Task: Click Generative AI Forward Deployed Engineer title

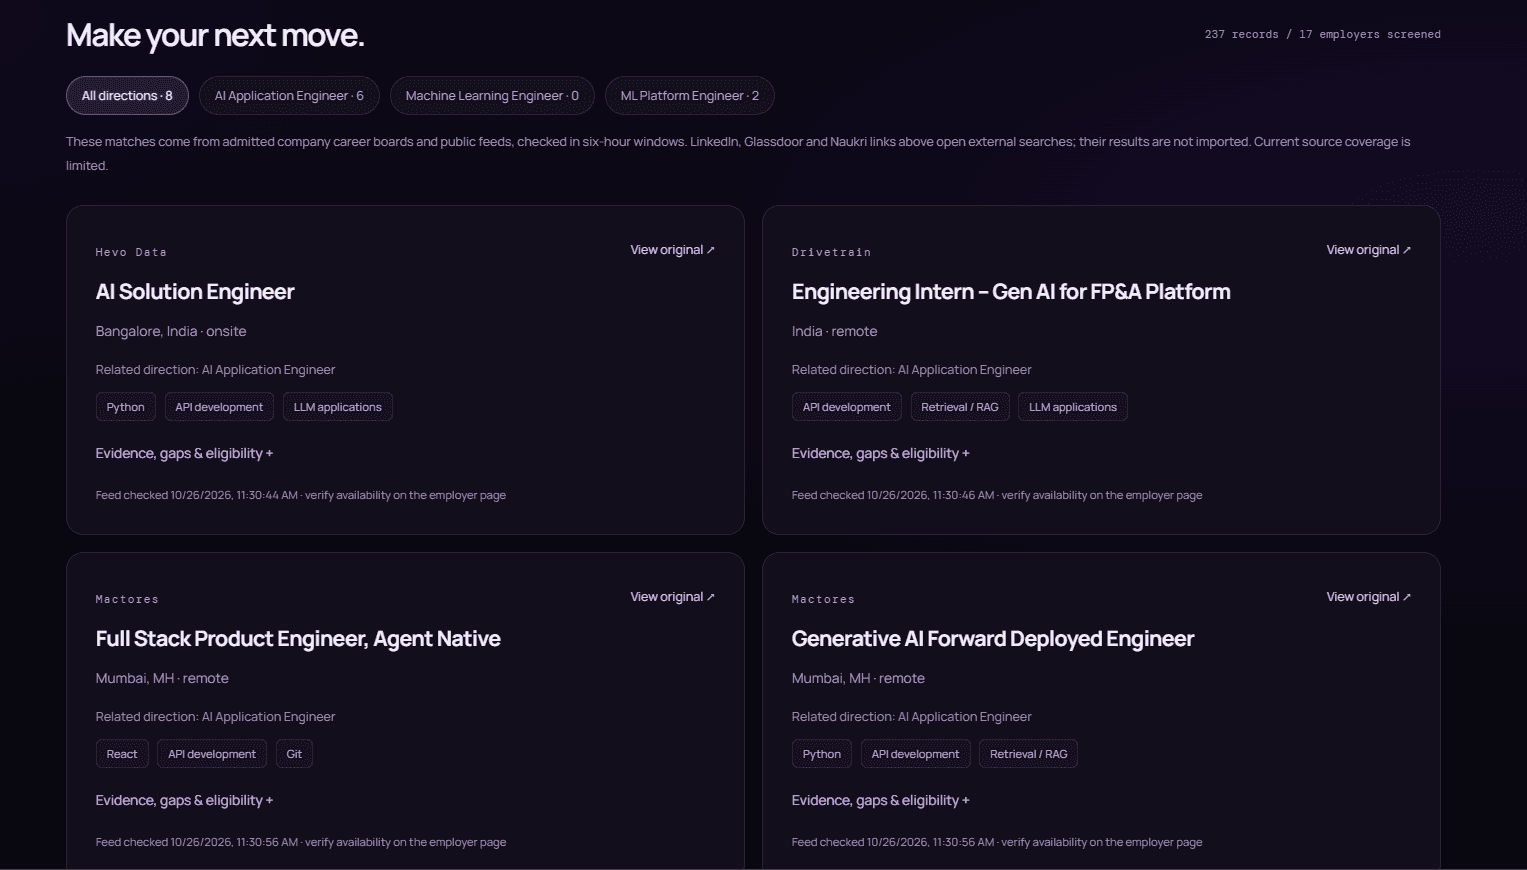Action: click(993, 639)
